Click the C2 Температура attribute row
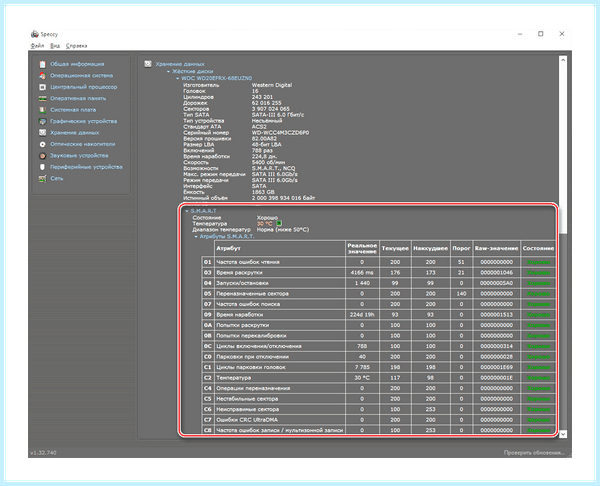This screenshot has height=486, width=600. click(x=378, y=378)
